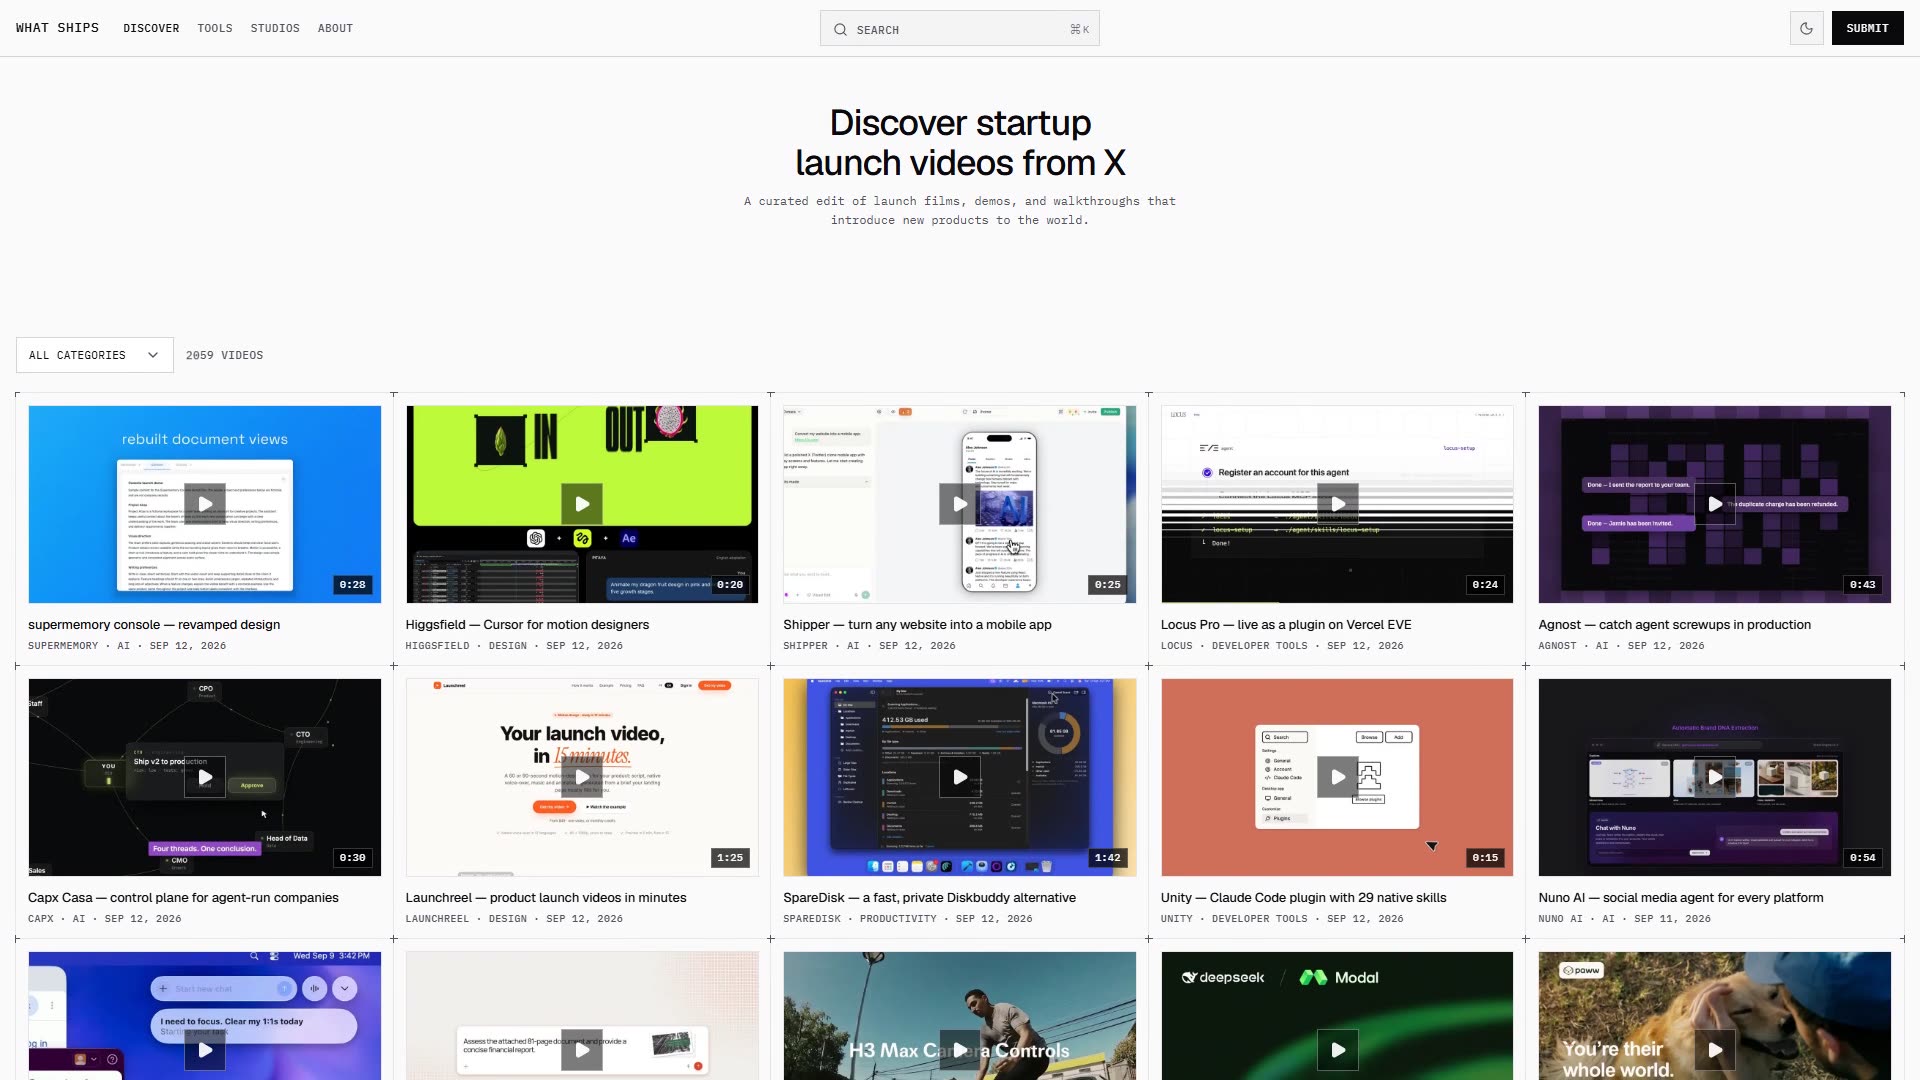Open title 'supermemory console — revamped design'
1920x1080 pixels.
[x=154, y=625]
